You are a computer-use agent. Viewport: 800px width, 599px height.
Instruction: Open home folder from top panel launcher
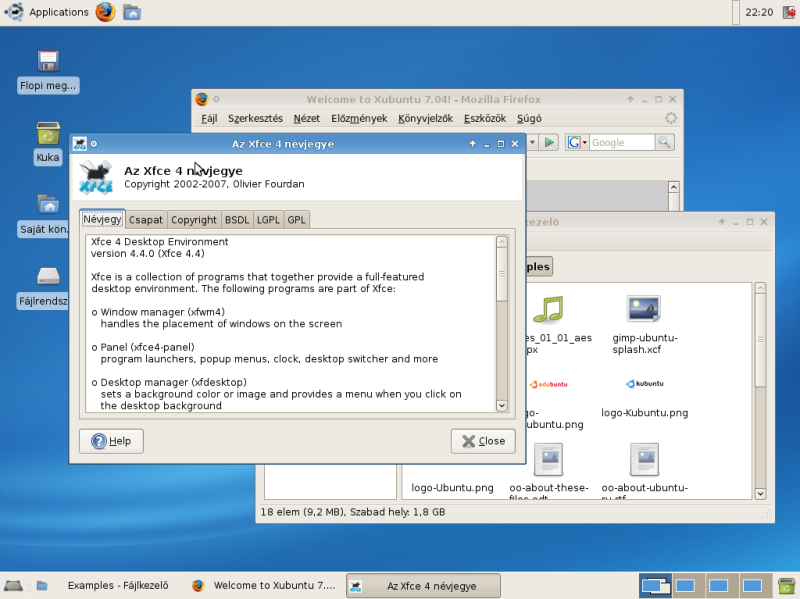pyautogui.click(x=132, y=12)
